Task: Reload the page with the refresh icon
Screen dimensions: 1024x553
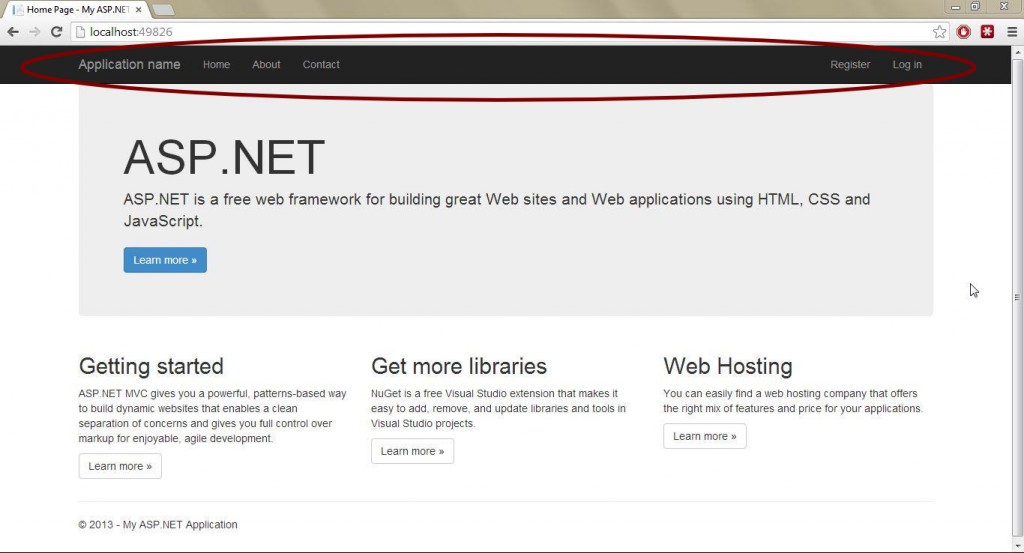Action: [57, 32]
